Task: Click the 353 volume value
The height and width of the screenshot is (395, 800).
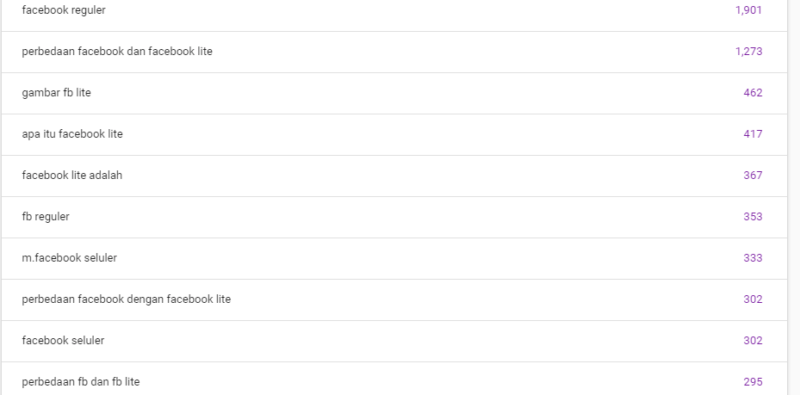Action: [x=753, y=217]
